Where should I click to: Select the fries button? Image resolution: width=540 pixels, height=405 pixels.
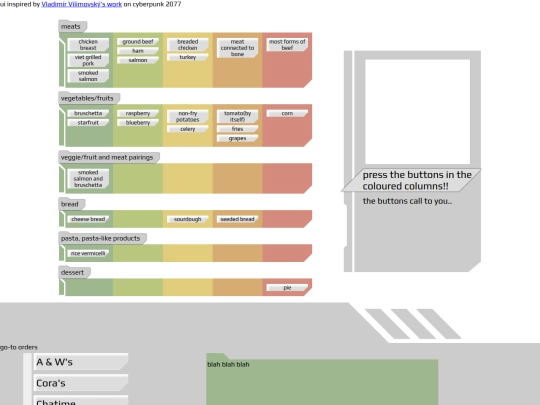[x=237, y=129]
